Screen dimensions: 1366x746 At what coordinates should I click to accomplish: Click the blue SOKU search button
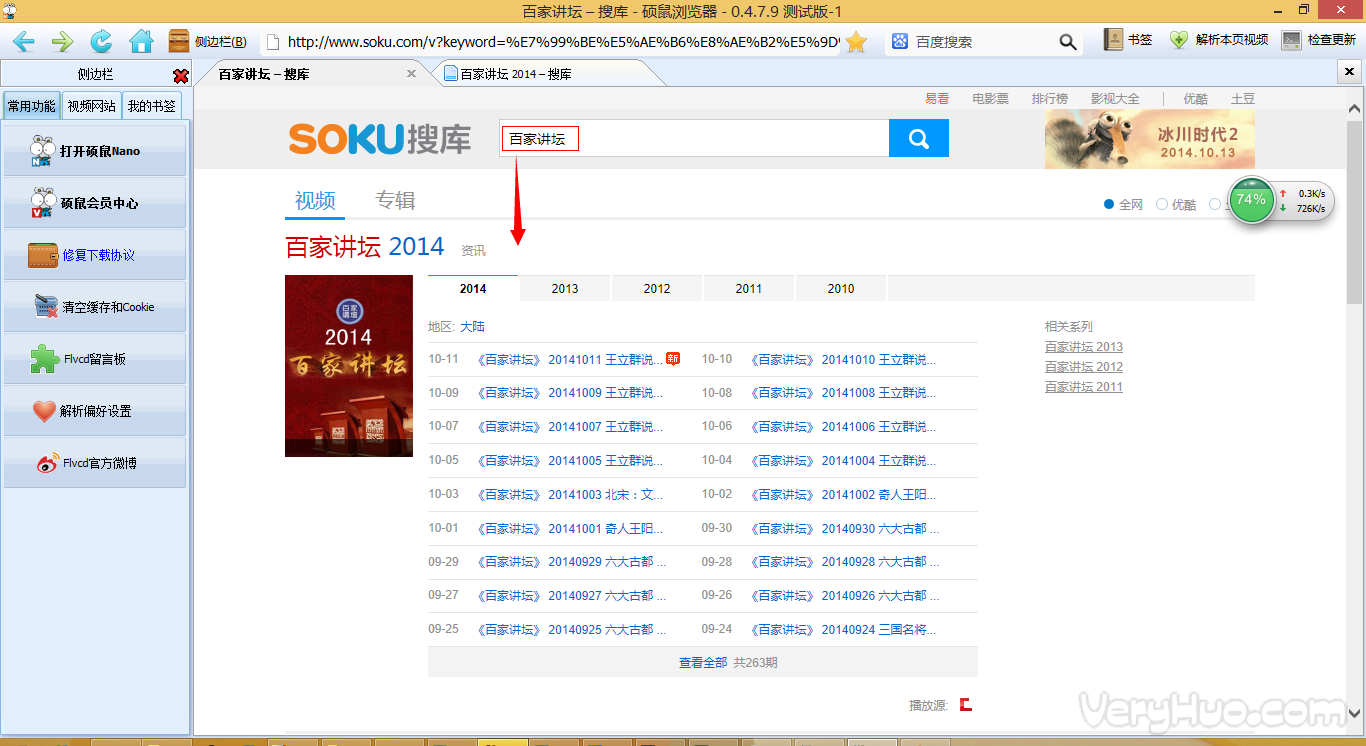coord(919,139)
